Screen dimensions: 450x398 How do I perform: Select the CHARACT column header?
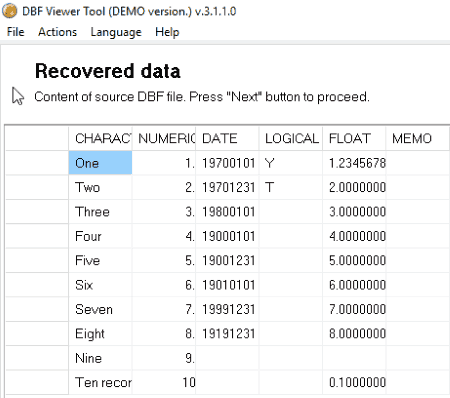tap(100, 138)
